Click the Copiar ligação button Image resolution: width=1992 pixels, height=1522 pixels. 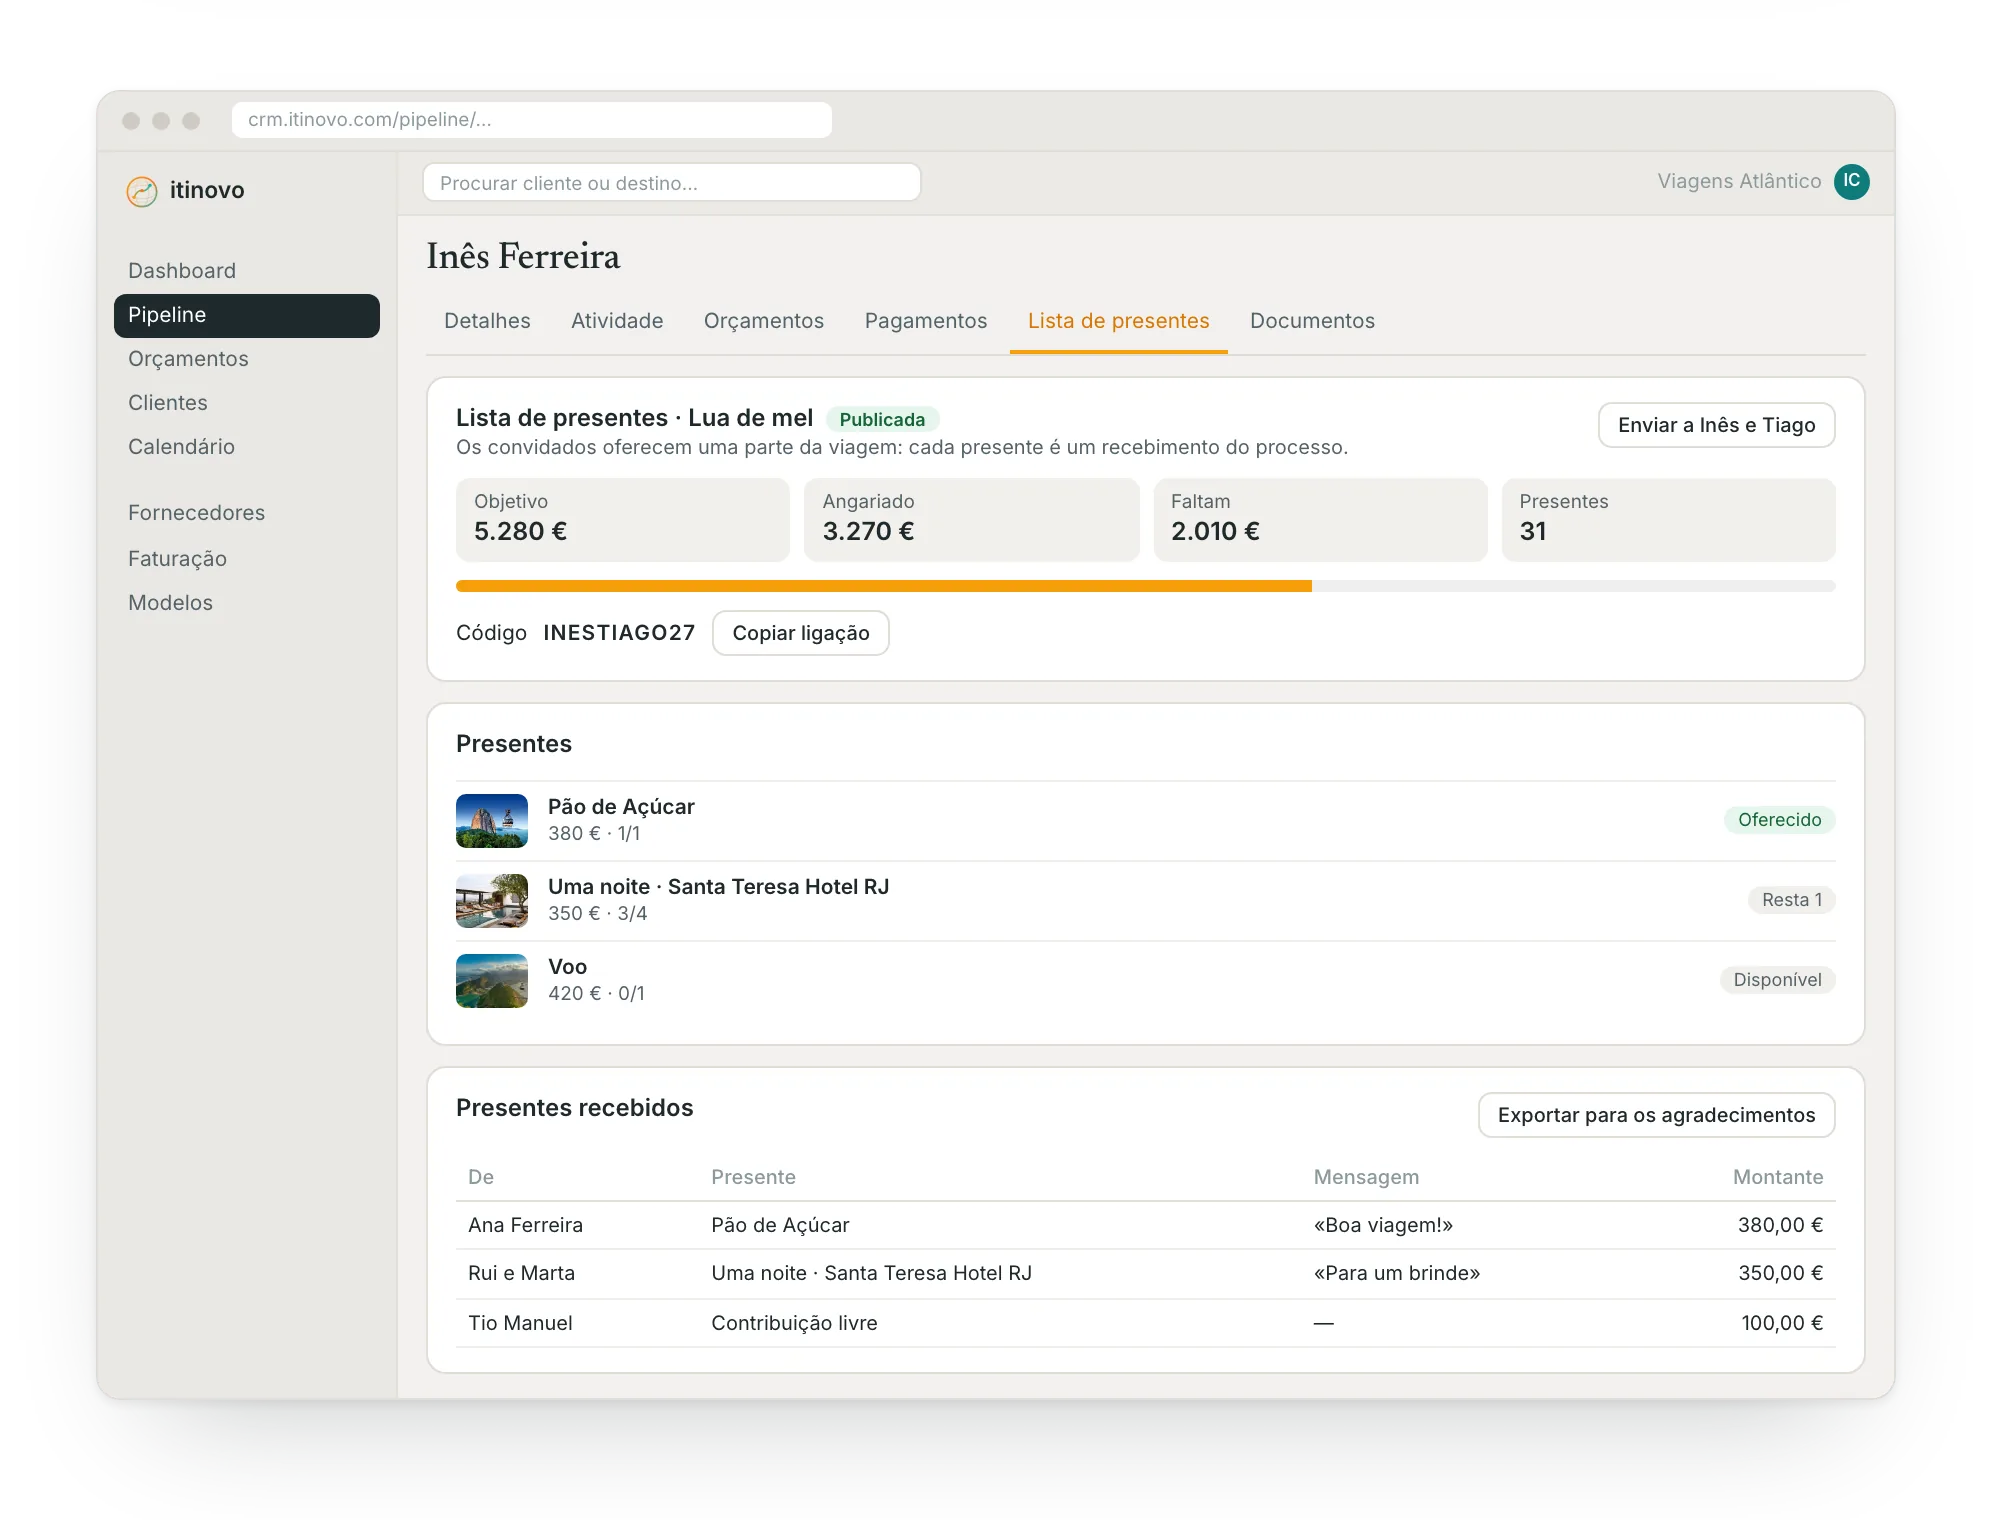pos(800,633)
